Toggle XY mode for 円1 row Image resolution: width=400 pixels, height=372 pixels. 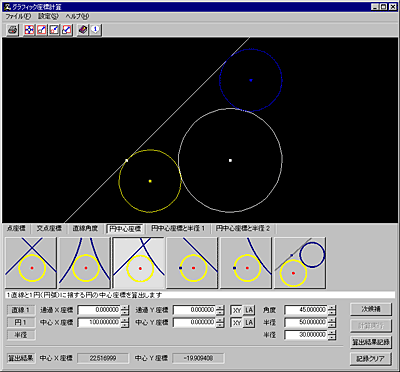[x=237, y=323]
